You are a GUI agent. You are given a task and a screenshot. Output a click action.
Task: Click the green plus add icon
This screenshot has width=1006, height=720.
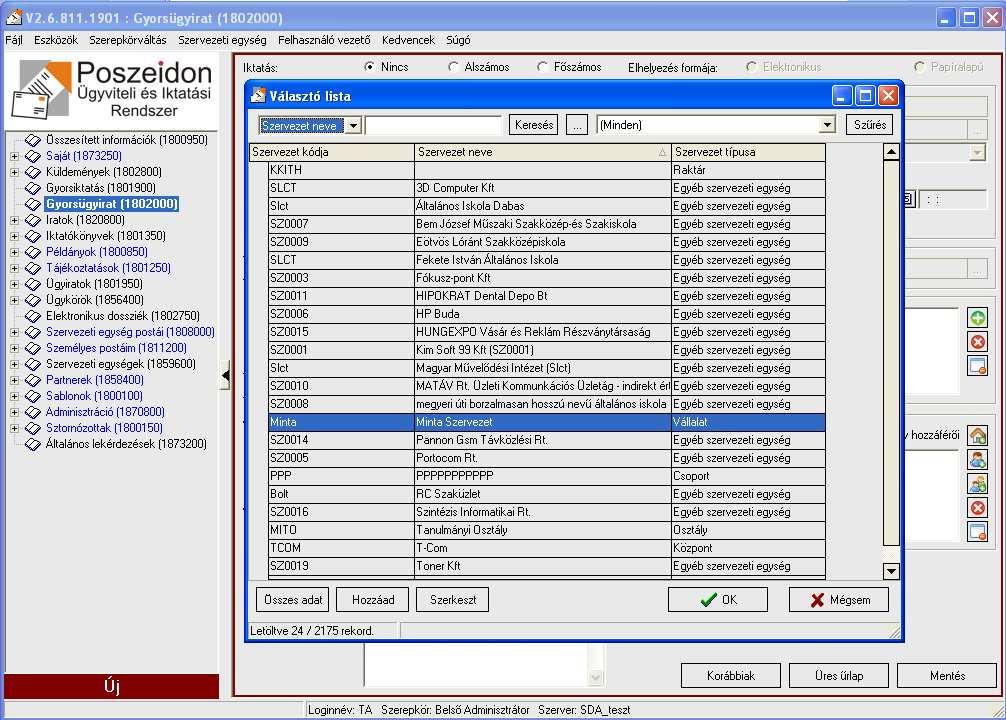[x=977, y=318]
